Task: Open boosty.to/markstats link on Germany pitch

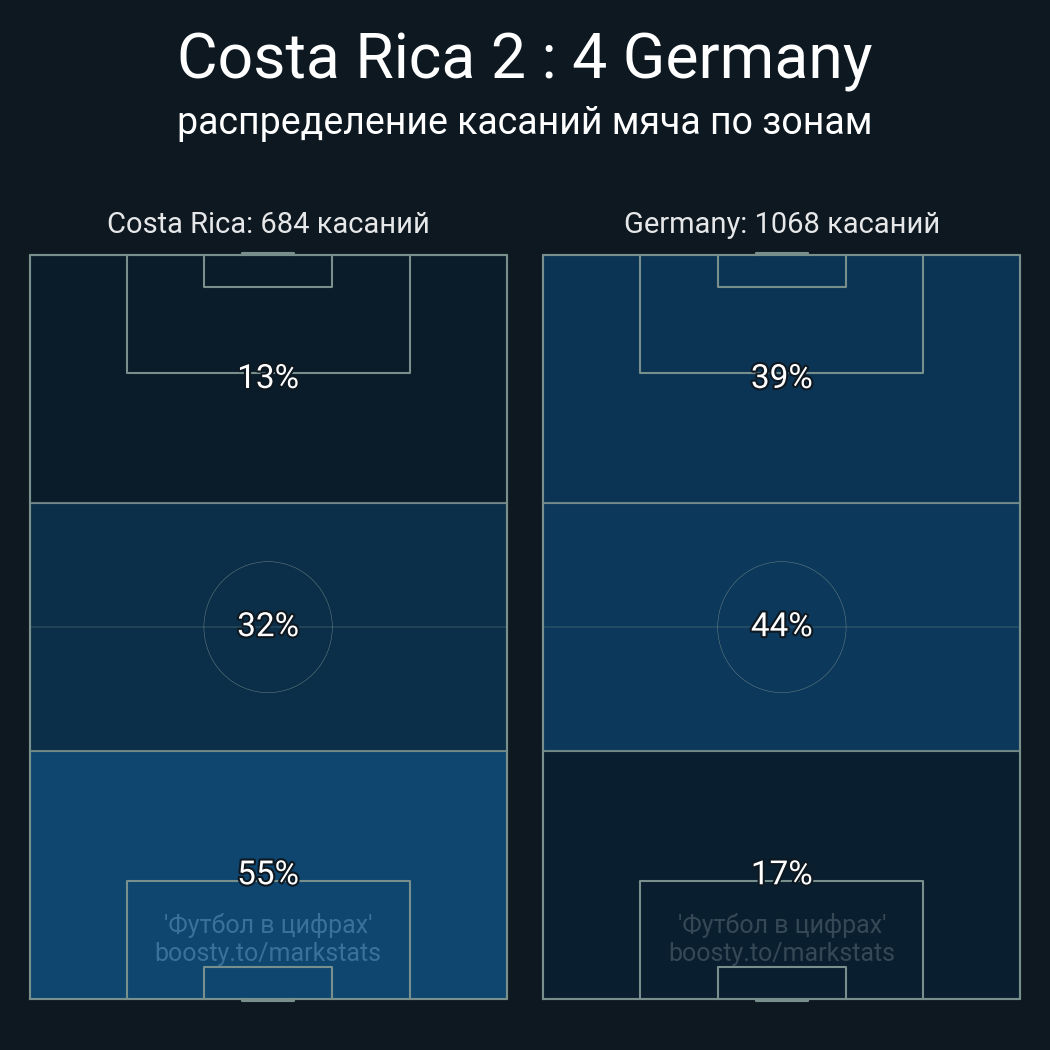Action: (x=781, y=952)
